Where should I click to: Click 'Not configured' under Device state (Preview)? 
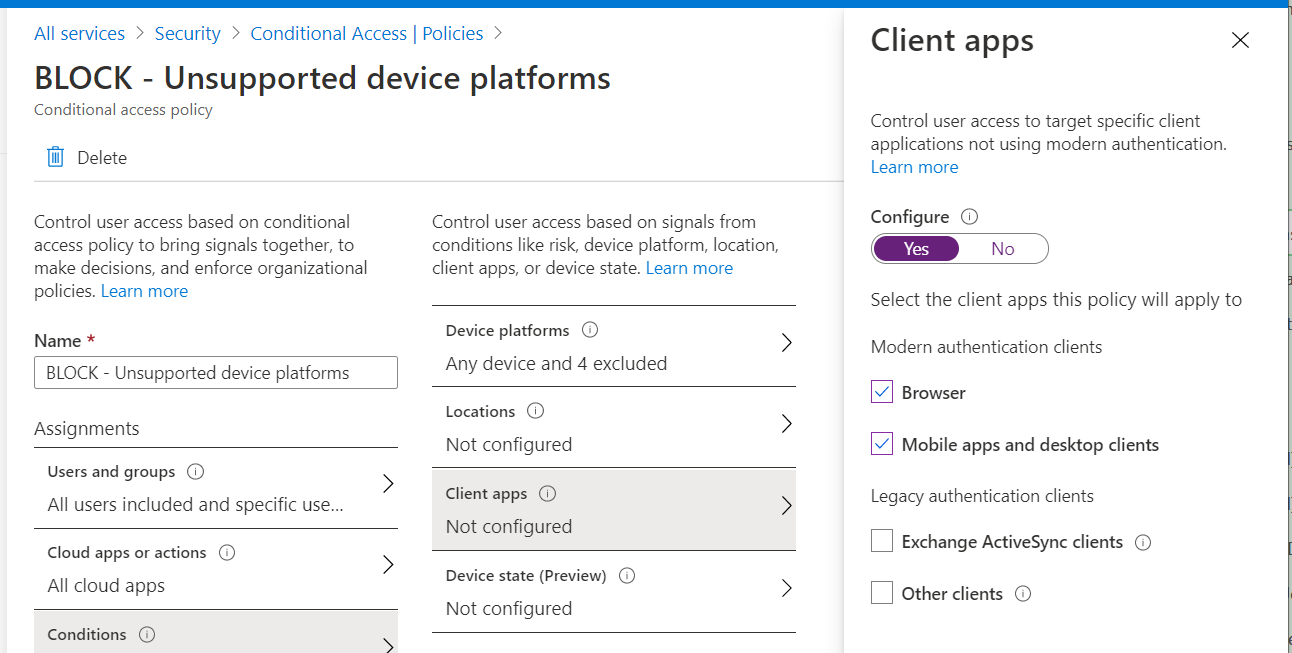pyautogui.click(x=509, y=609)
